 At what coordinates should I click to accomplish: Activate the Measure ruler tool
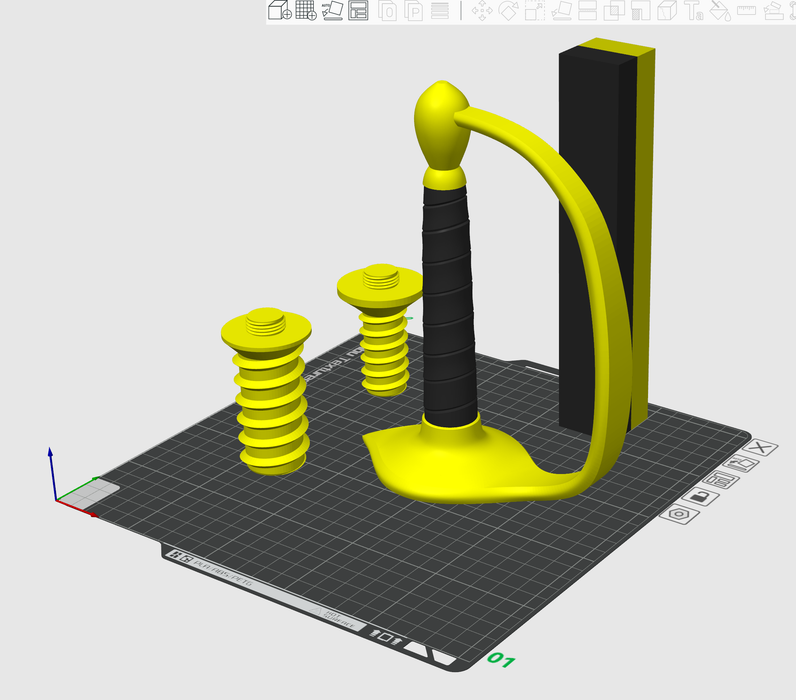[x=746, y=11]
